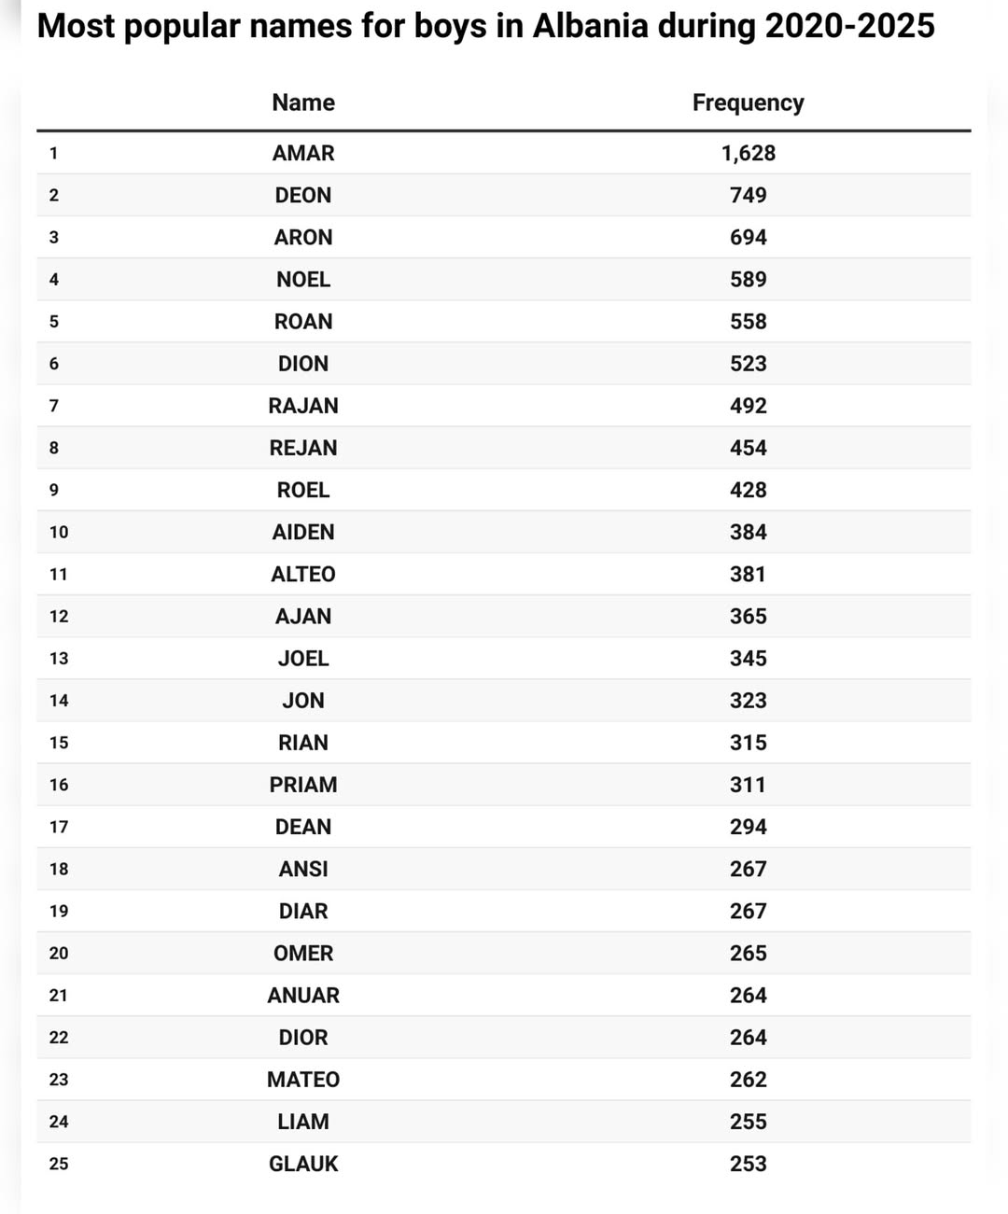Click the name ANSI
The height and width of the screenshot is (1214, 1008).
click(x=303, y=869)
